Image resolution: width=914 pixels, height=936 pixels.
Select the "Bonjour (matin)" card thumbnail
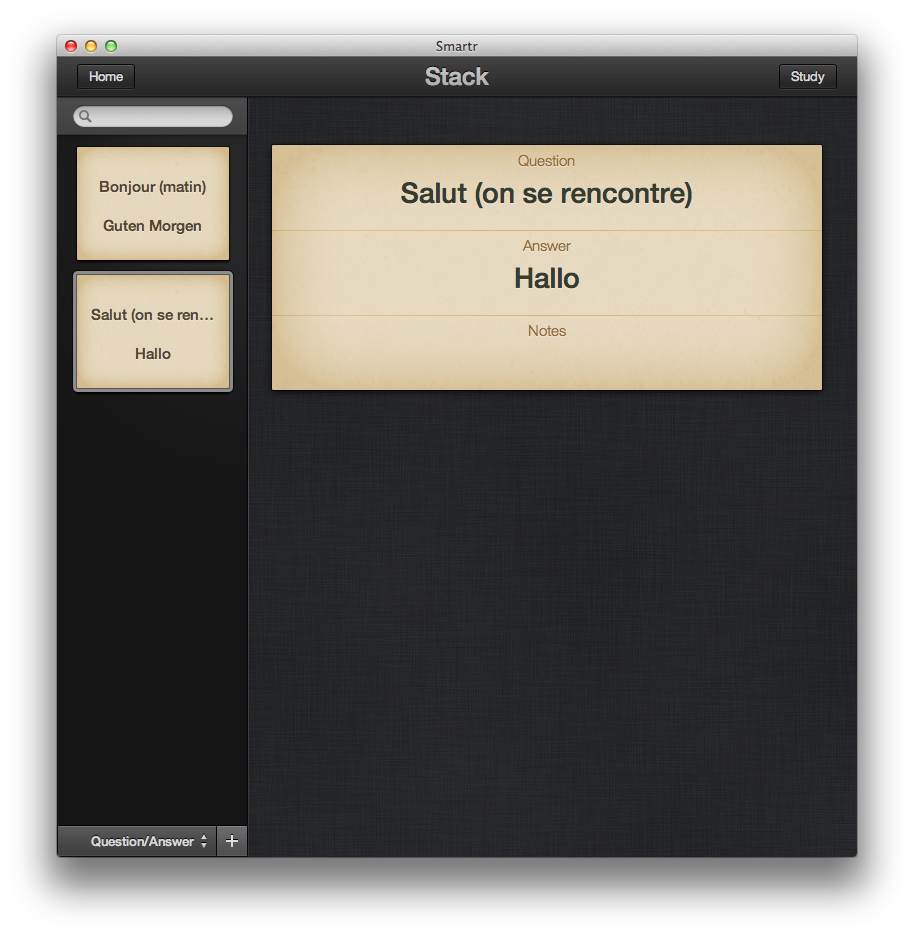(153, 204)
